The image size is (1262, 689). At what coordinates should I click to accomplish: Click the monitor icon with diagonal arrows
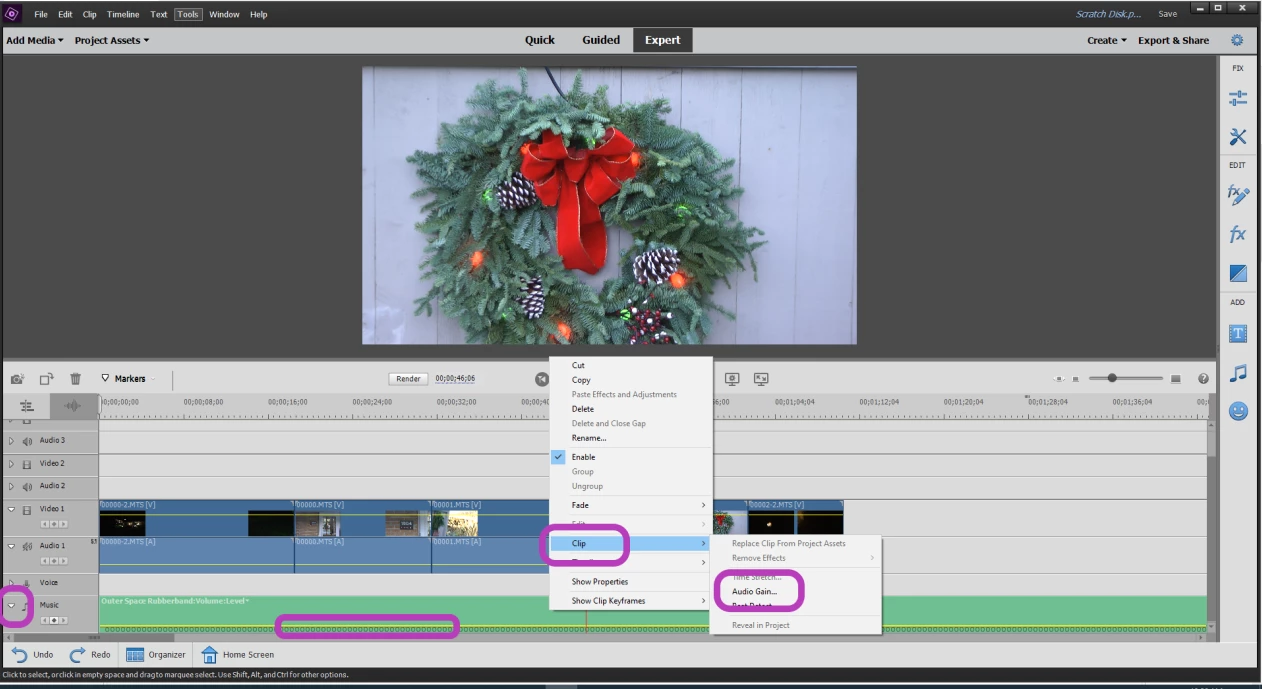coord(761,379)
